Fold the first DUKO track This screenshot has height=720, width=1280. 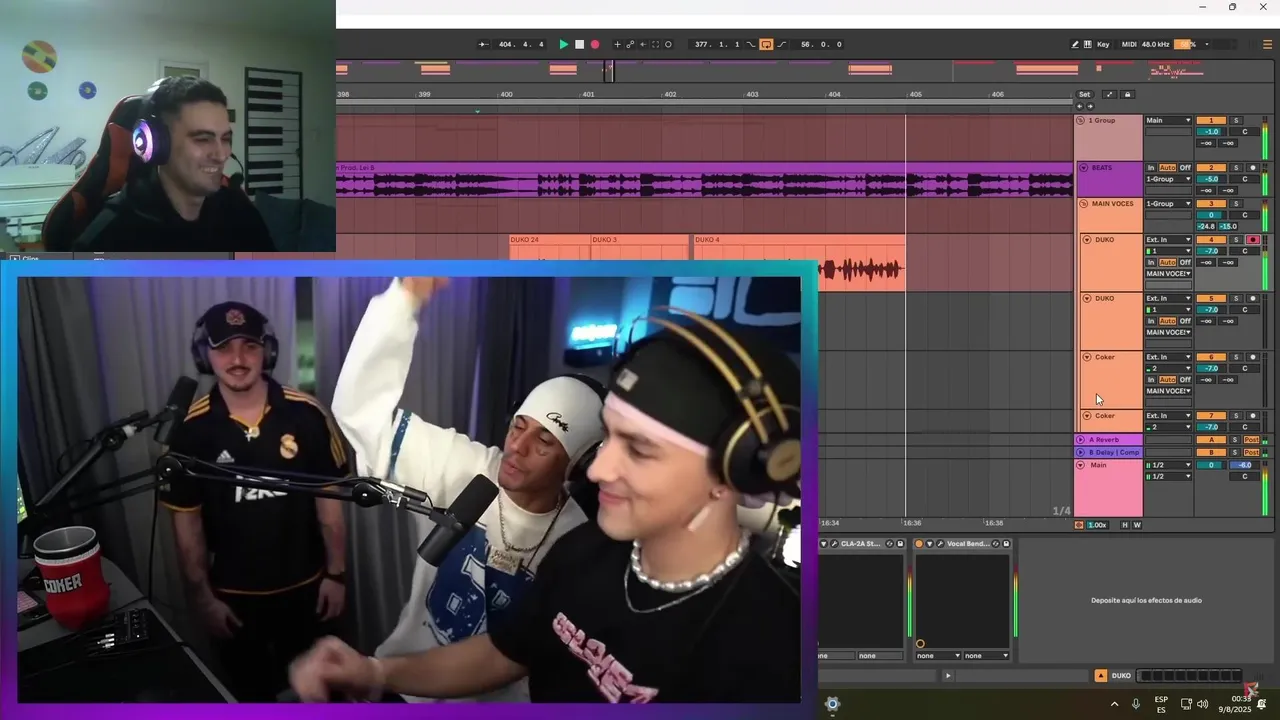[1087, 240]
